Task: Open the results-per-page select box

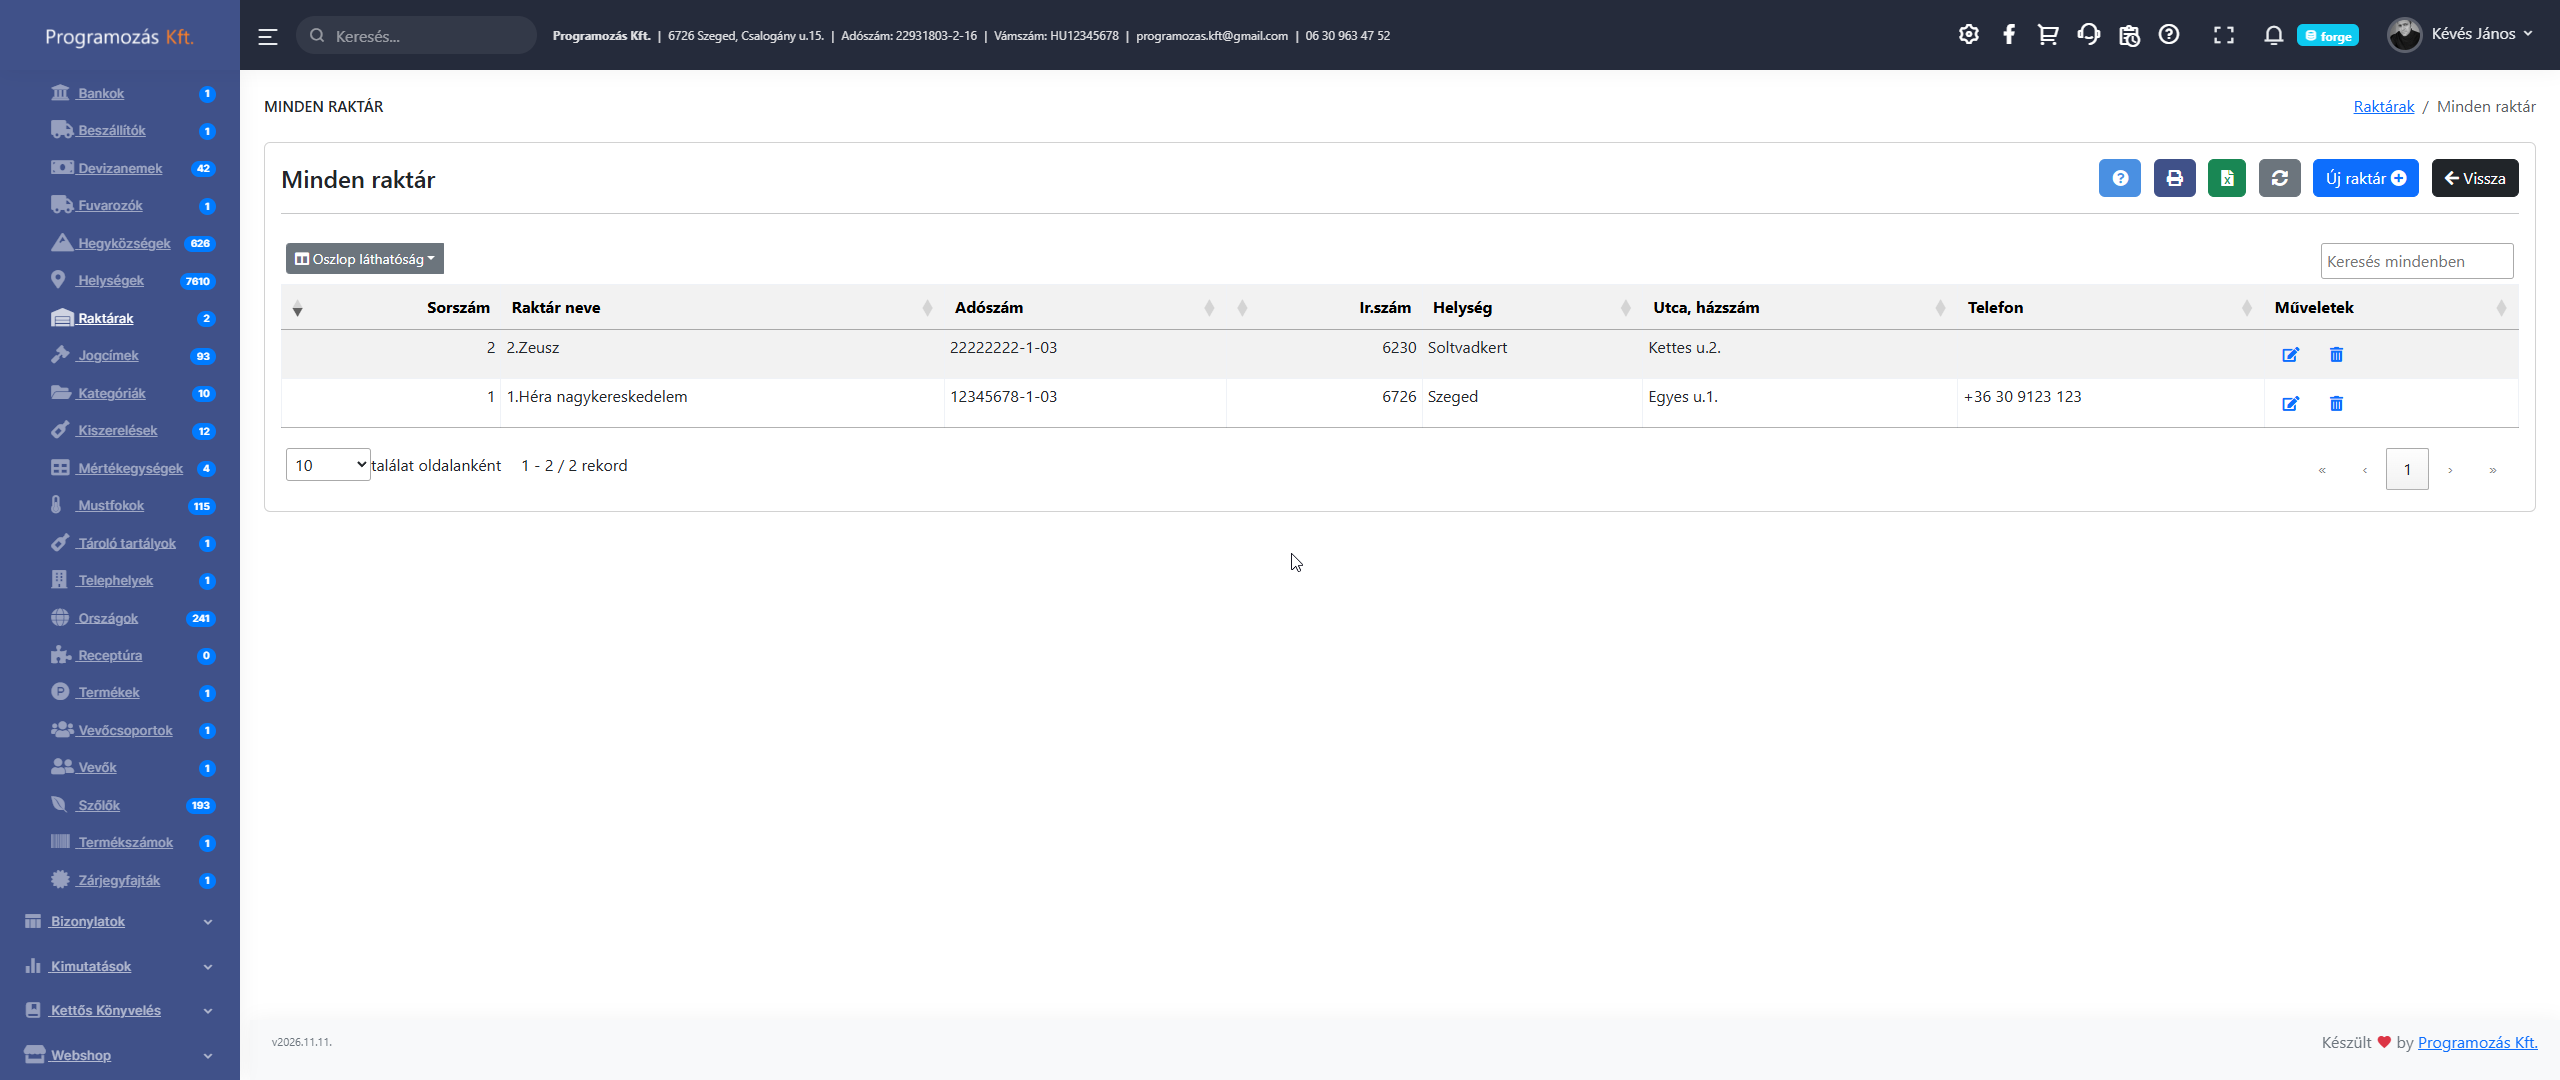Action: click(328, 465)
